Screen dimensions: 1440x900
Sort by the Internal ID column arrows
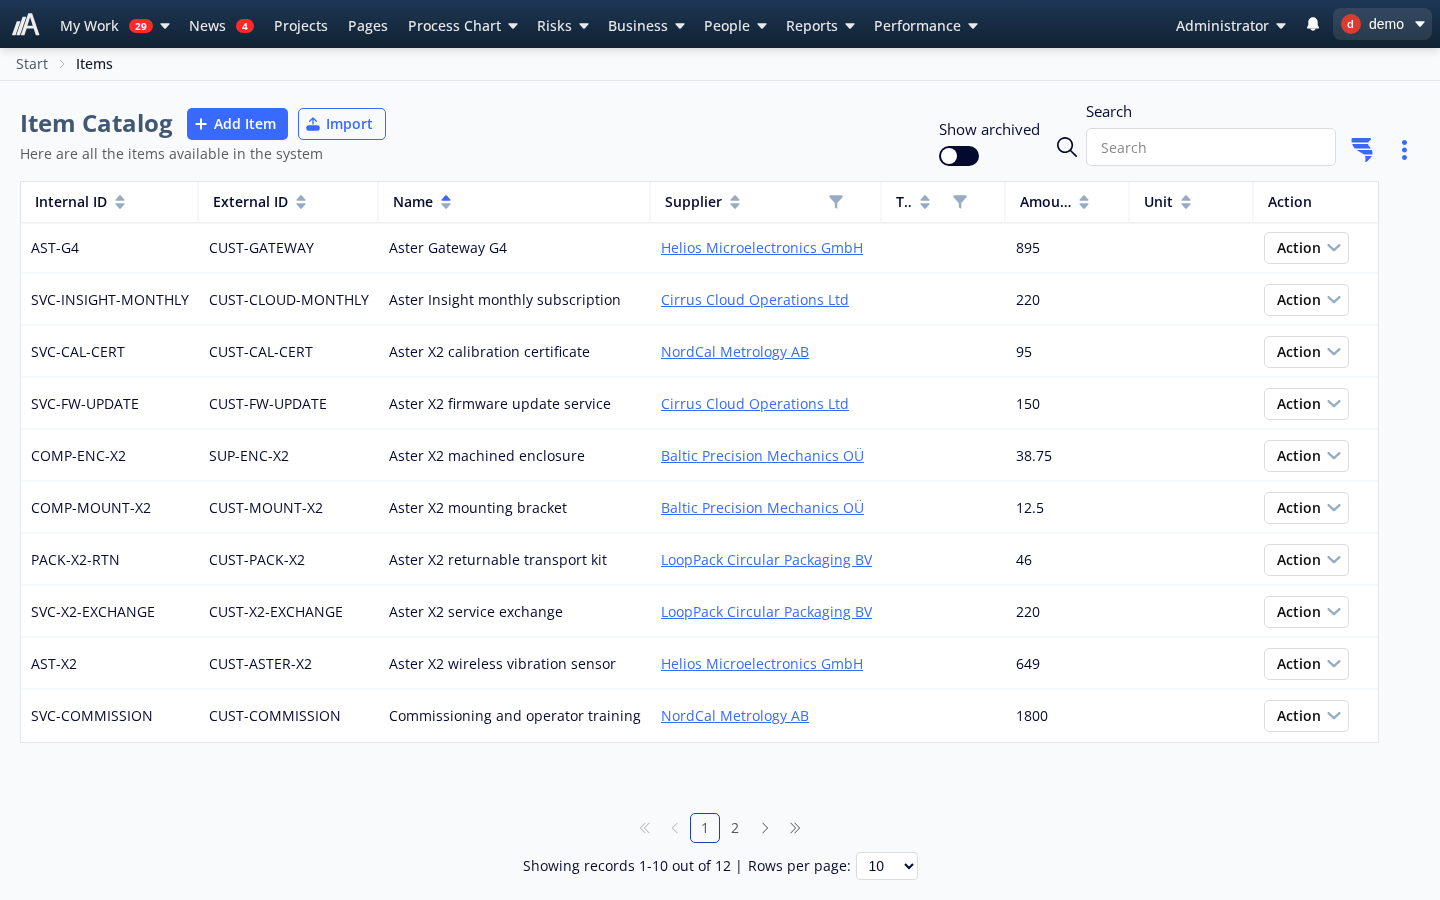point(120,202)
